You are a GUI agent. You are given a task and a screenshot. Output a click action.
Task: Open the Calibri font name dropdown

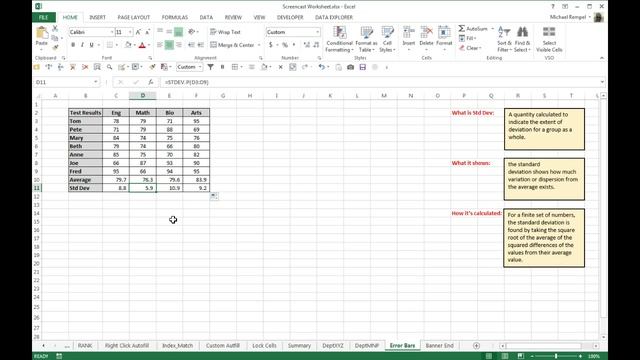[x=111, y=32]
